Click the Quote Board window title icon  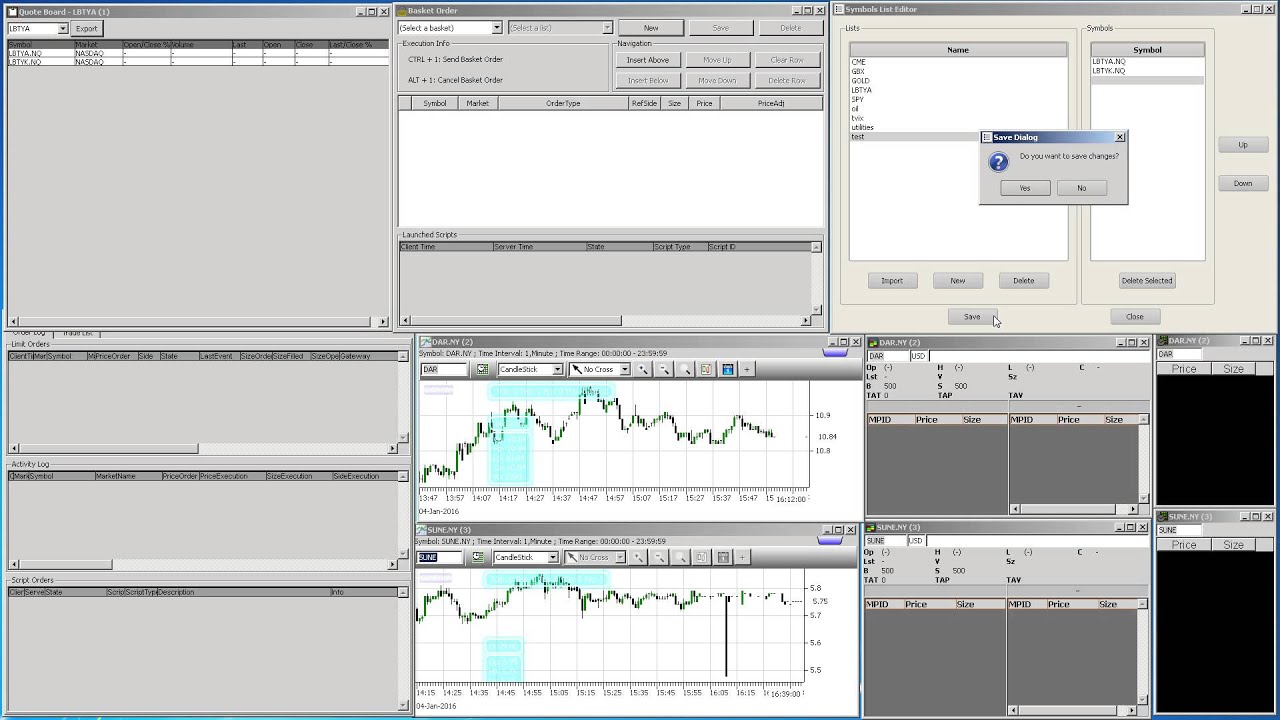tap(13, 12)
